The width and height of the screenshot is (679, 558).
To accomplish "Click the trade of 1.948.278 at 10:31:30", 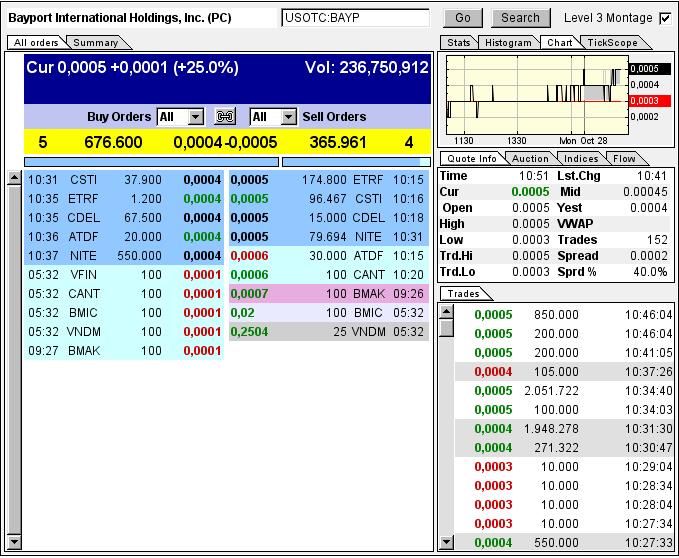I will tap(564, 429).
